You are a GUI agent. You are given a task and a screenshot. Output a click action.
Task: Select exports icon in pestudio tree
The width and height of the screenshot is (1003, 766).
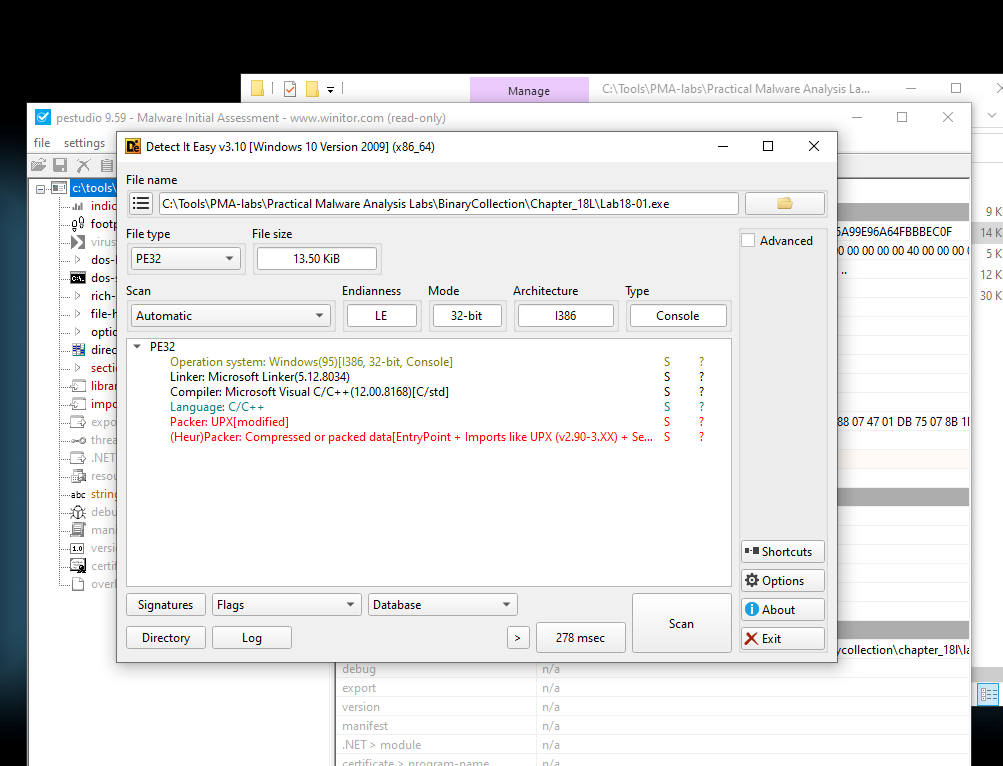coord(78,422)
